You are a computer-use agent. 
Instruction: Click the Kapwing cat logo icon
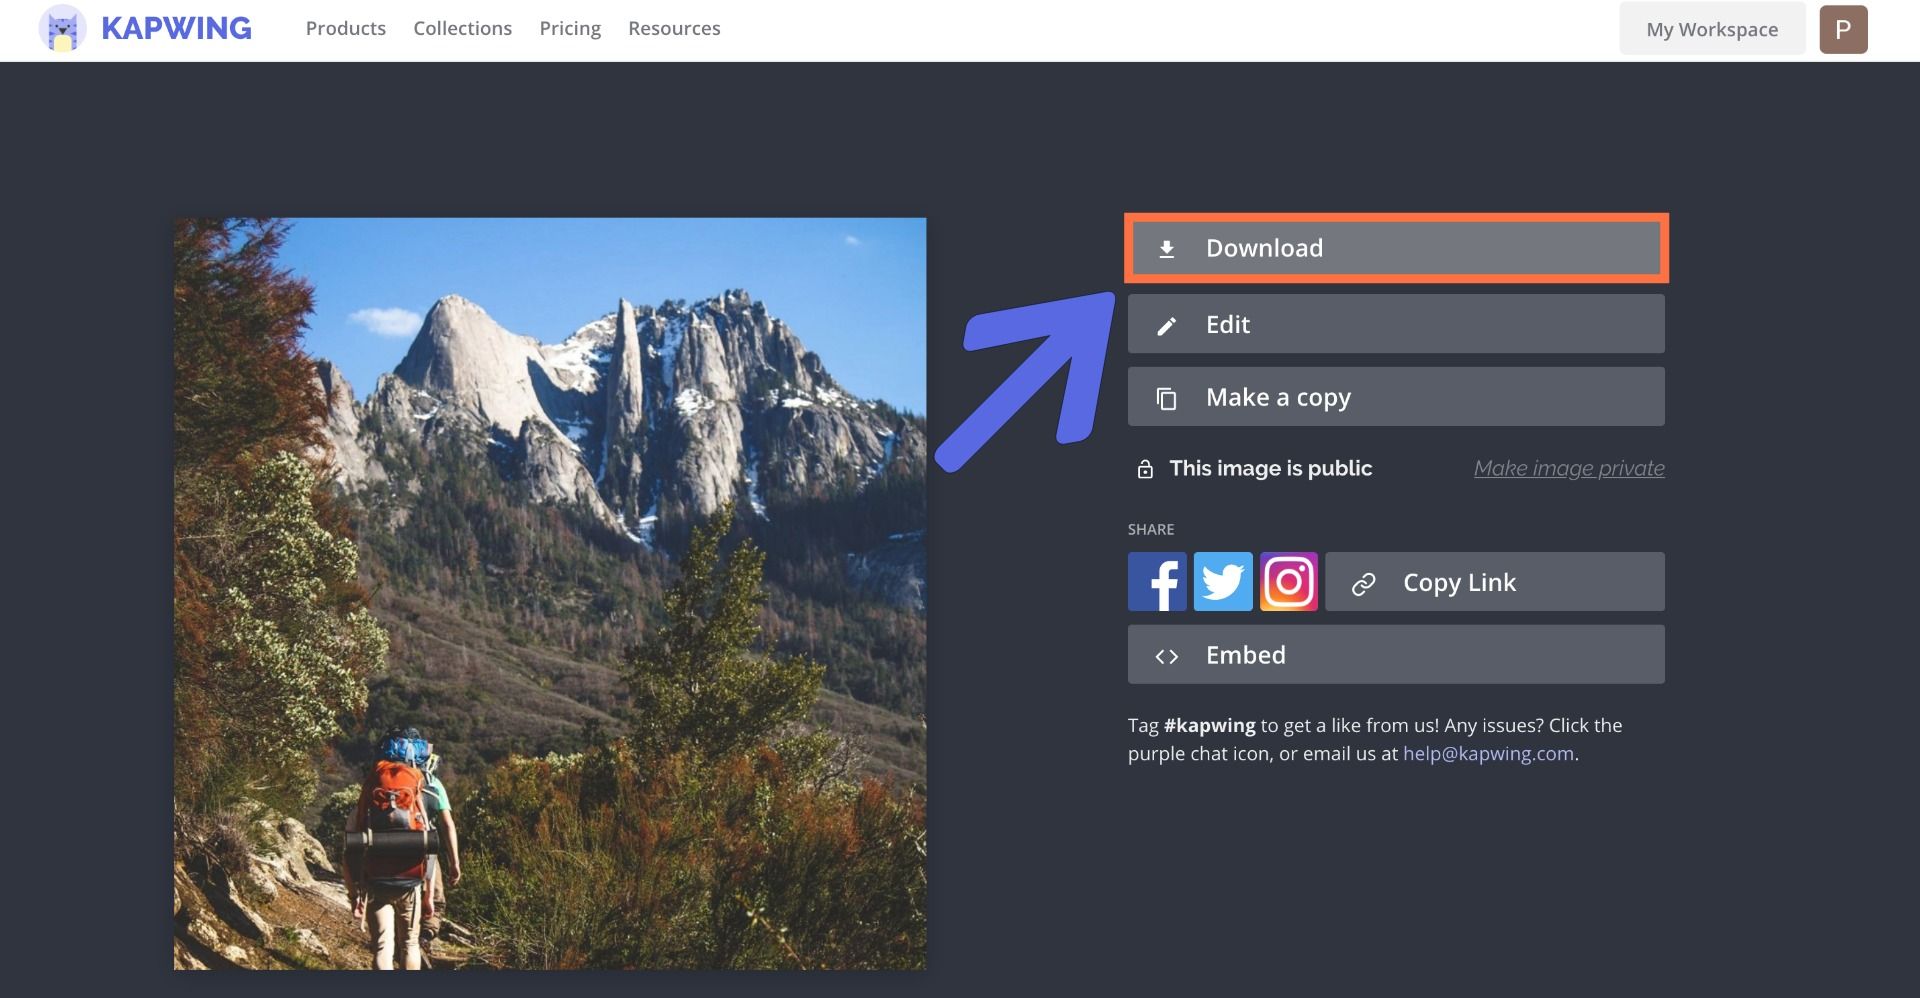62,28
